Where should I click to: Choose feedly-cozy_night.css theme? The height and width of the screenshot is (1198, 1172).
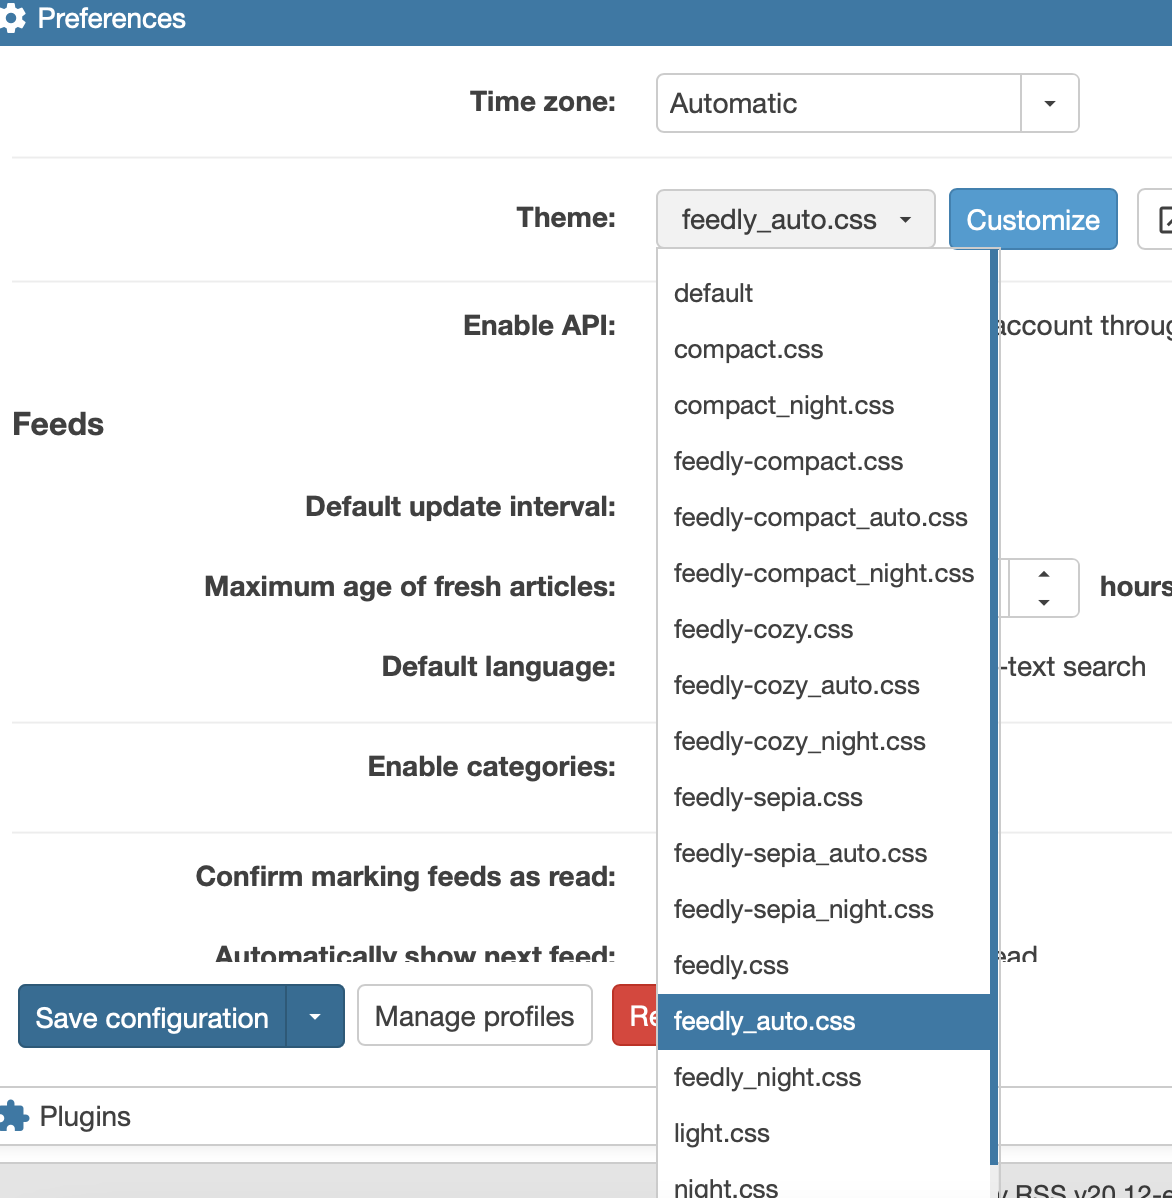[x=824, y=741]
